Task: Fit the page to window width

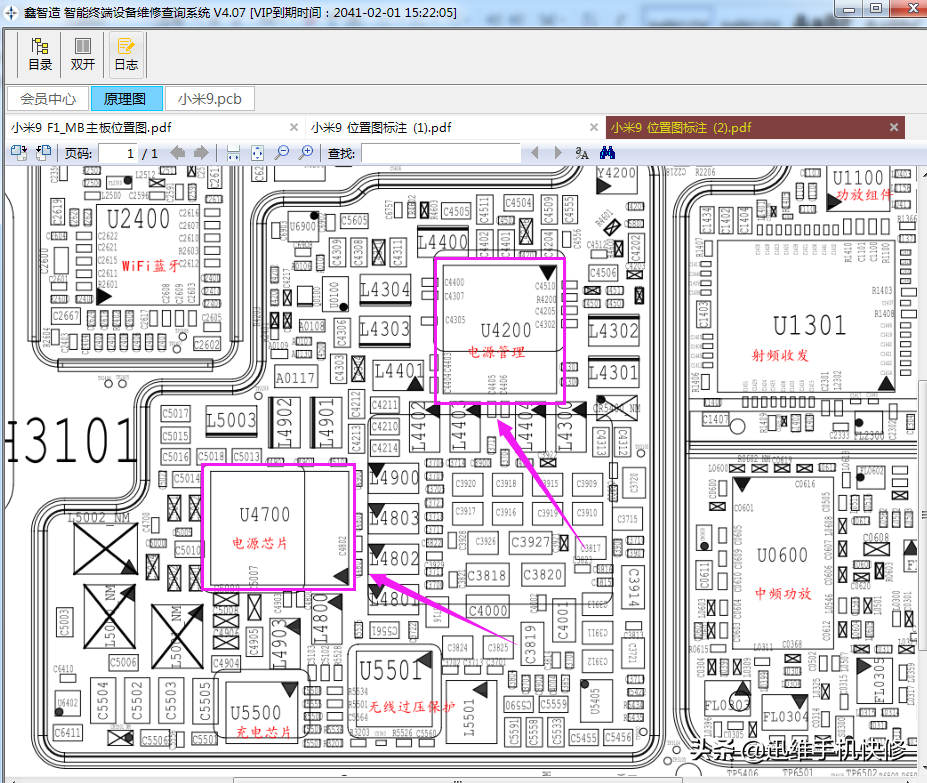Action: click(234, 153)
